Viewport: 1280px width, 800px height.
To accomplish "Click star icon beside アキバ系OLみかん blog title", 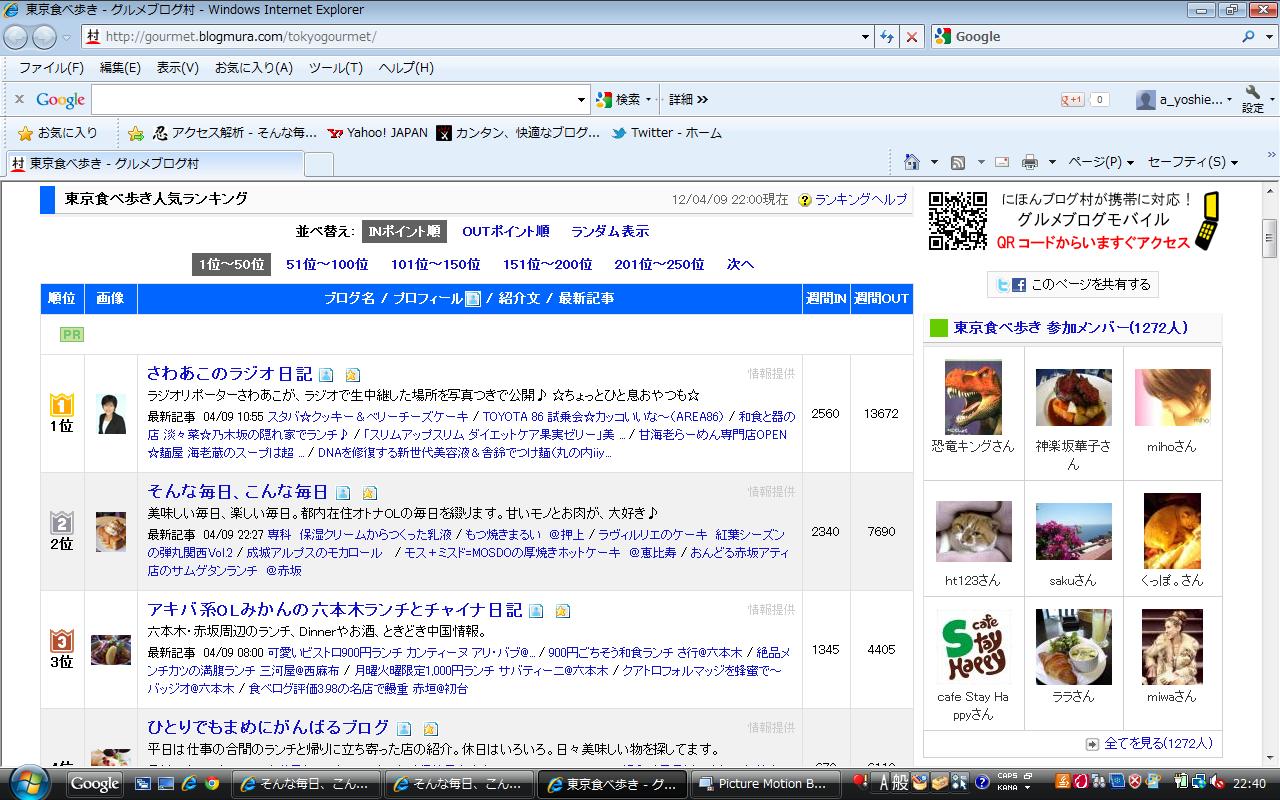I will tap(562, 611).
